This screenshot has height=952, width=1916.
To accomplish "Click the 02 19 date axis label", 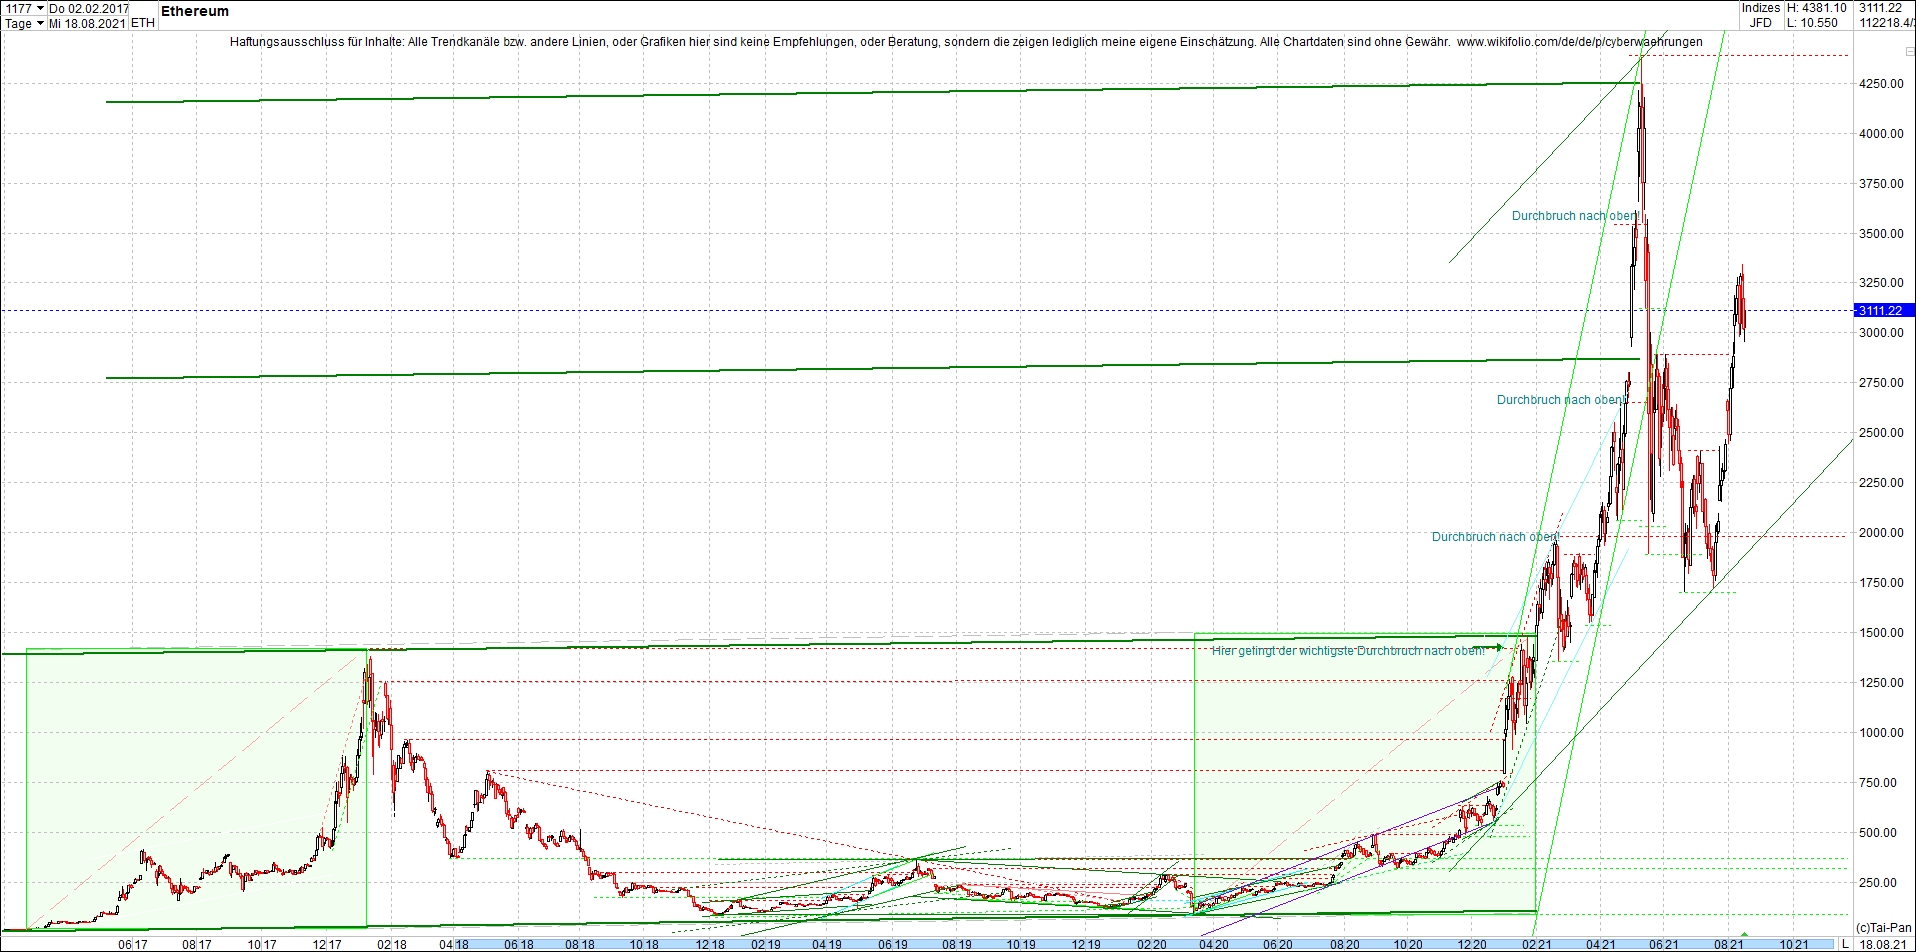I will pyautogui.click(x=766, y=945).
